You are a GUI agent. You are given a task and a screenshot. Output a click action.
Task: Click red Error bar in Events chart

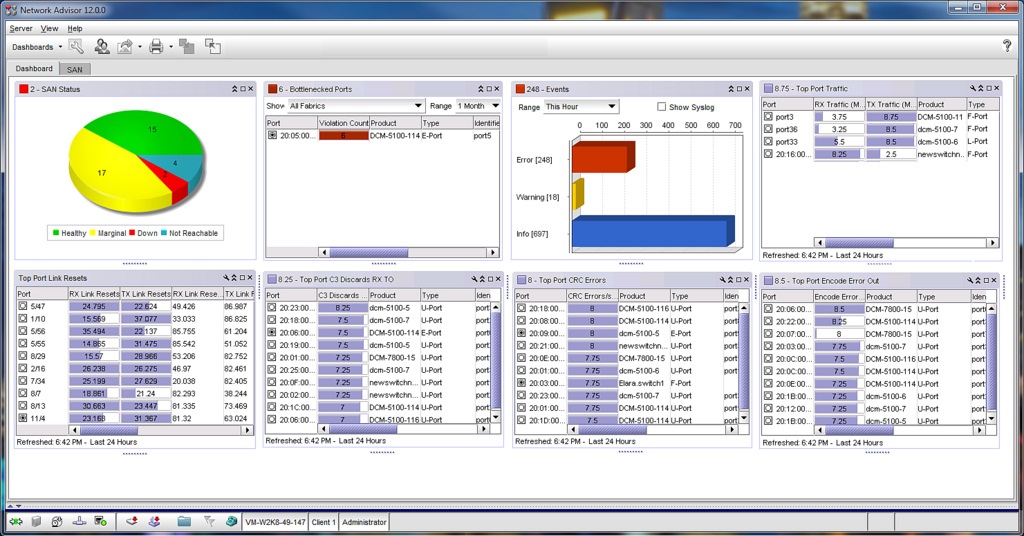[x=601, y=157]
